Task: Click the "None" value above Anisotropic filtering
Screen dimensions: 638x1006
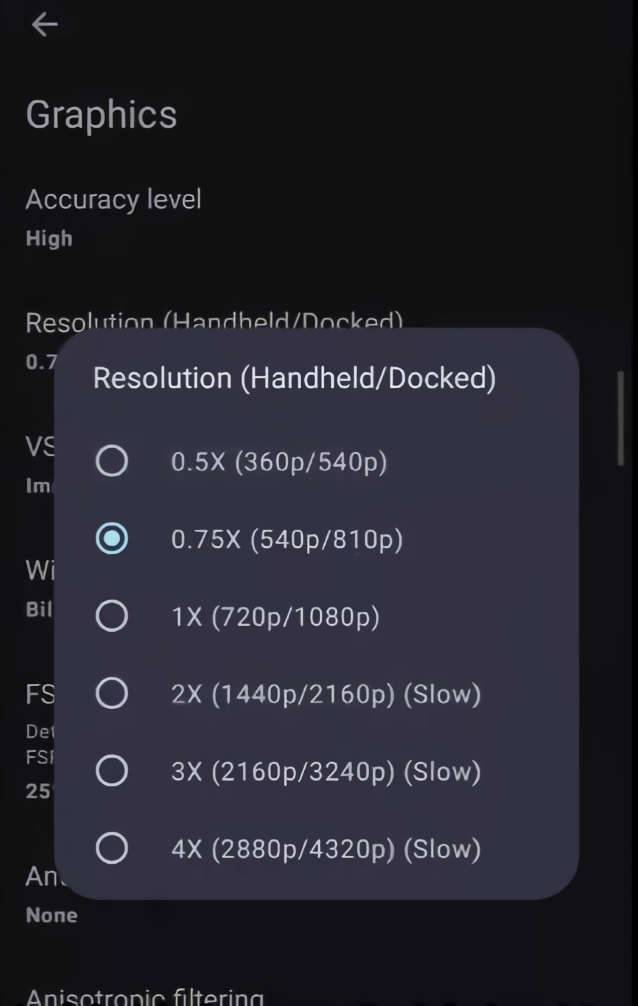Action: click(x=51, y=915)
